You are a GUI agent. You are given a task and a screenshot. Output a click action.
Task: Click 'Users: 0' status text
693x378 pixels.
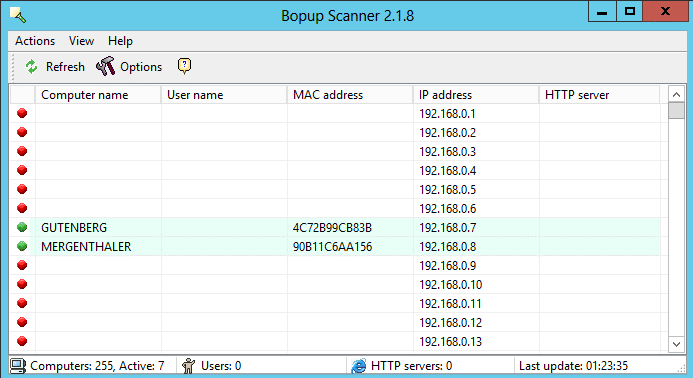pyautogui.click(x=221, y=366)
